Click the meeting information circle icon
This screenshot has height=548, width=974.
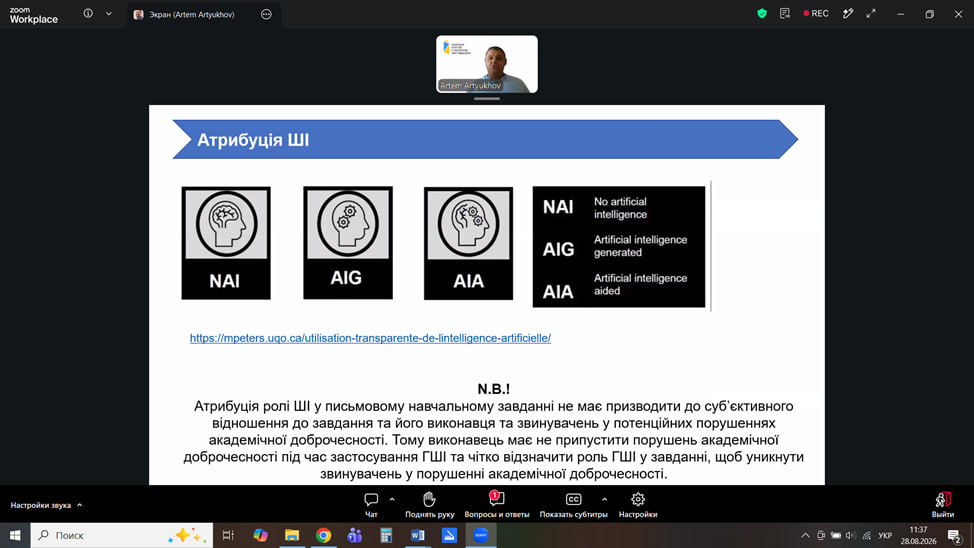(88, 14)
